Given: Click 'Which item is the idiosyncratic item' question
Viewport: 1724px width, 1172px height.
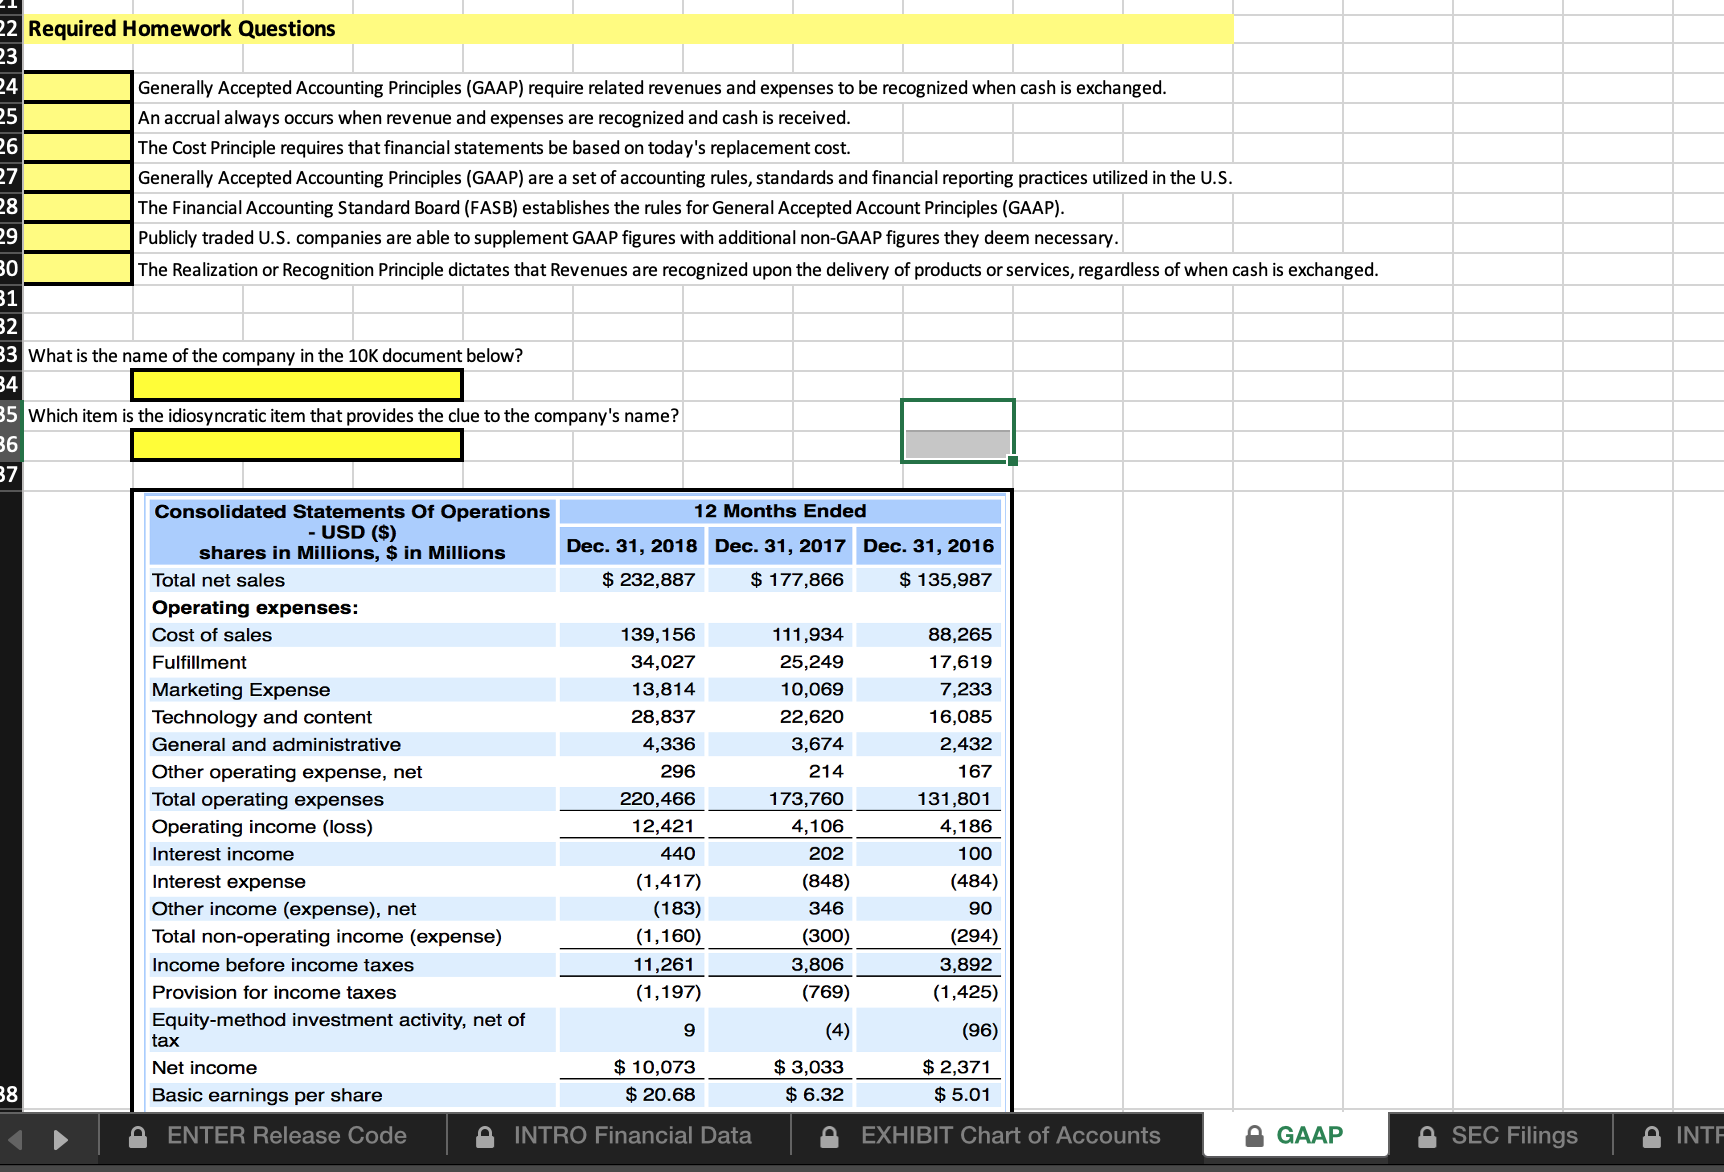Looking at the screenshot, I should [354, 416].
